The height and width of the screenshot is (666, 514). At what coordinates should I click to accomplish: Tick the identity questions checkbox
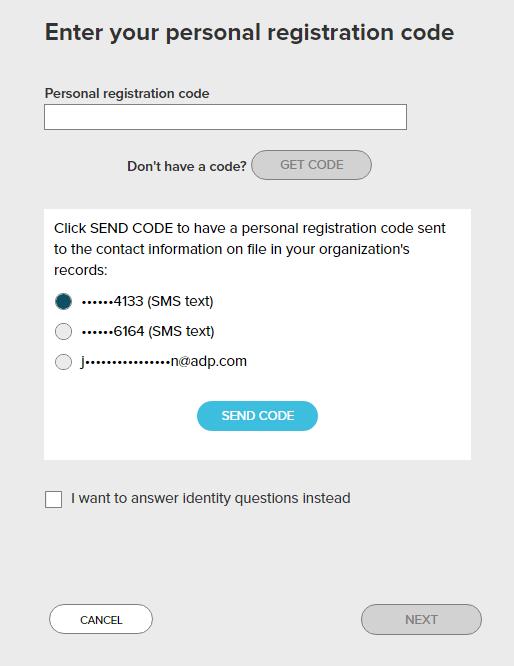pyautogui.click(x=54, y=499)
